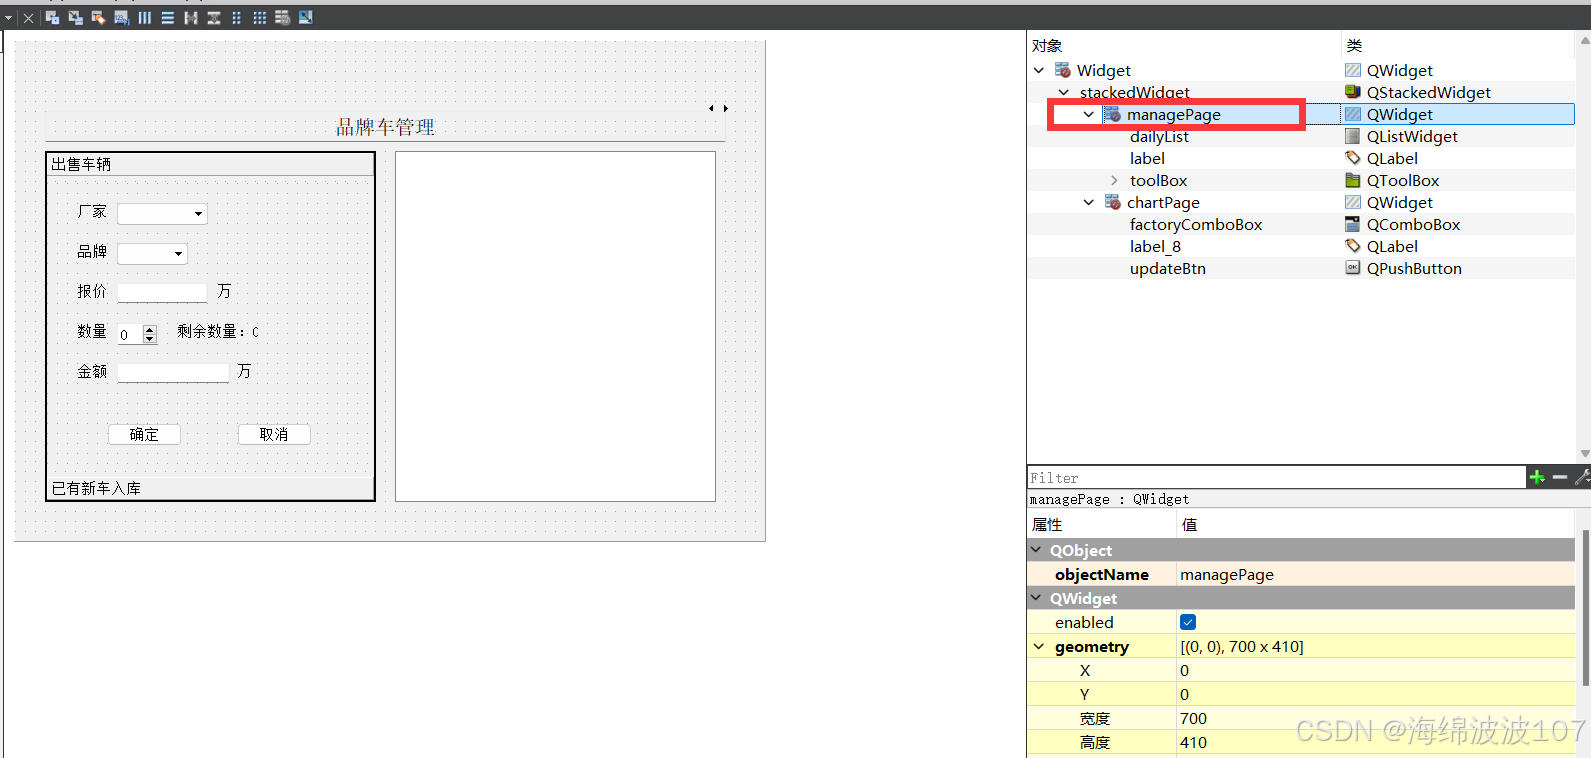Select the Edit Signals/Slots mode icon
This screenshot has height=758, width=1591.
click(76, 18)
